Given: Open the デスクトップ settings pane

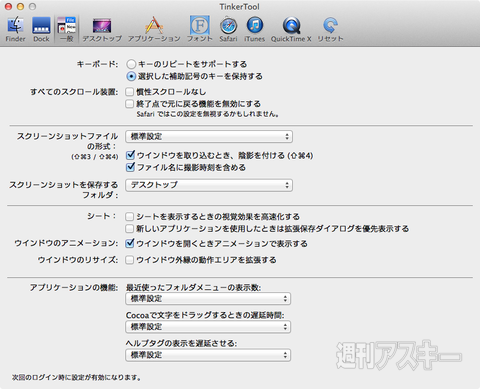Looking at the screenshot, I should click(102, 29).
